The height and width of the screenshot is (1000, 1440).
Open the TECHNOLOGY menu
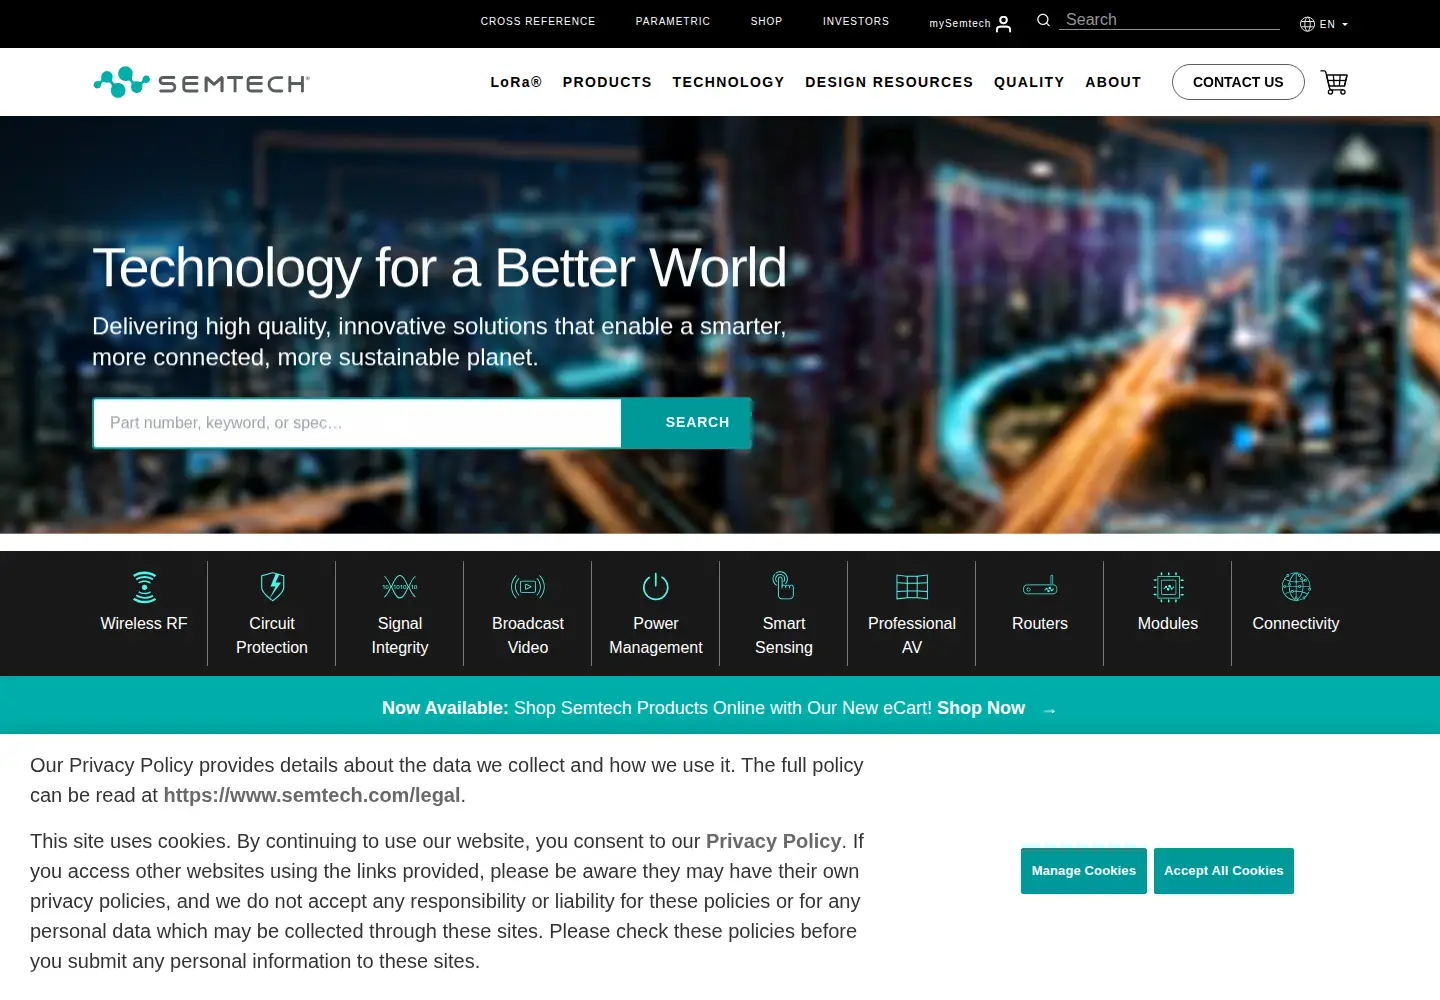coord(728,82)
